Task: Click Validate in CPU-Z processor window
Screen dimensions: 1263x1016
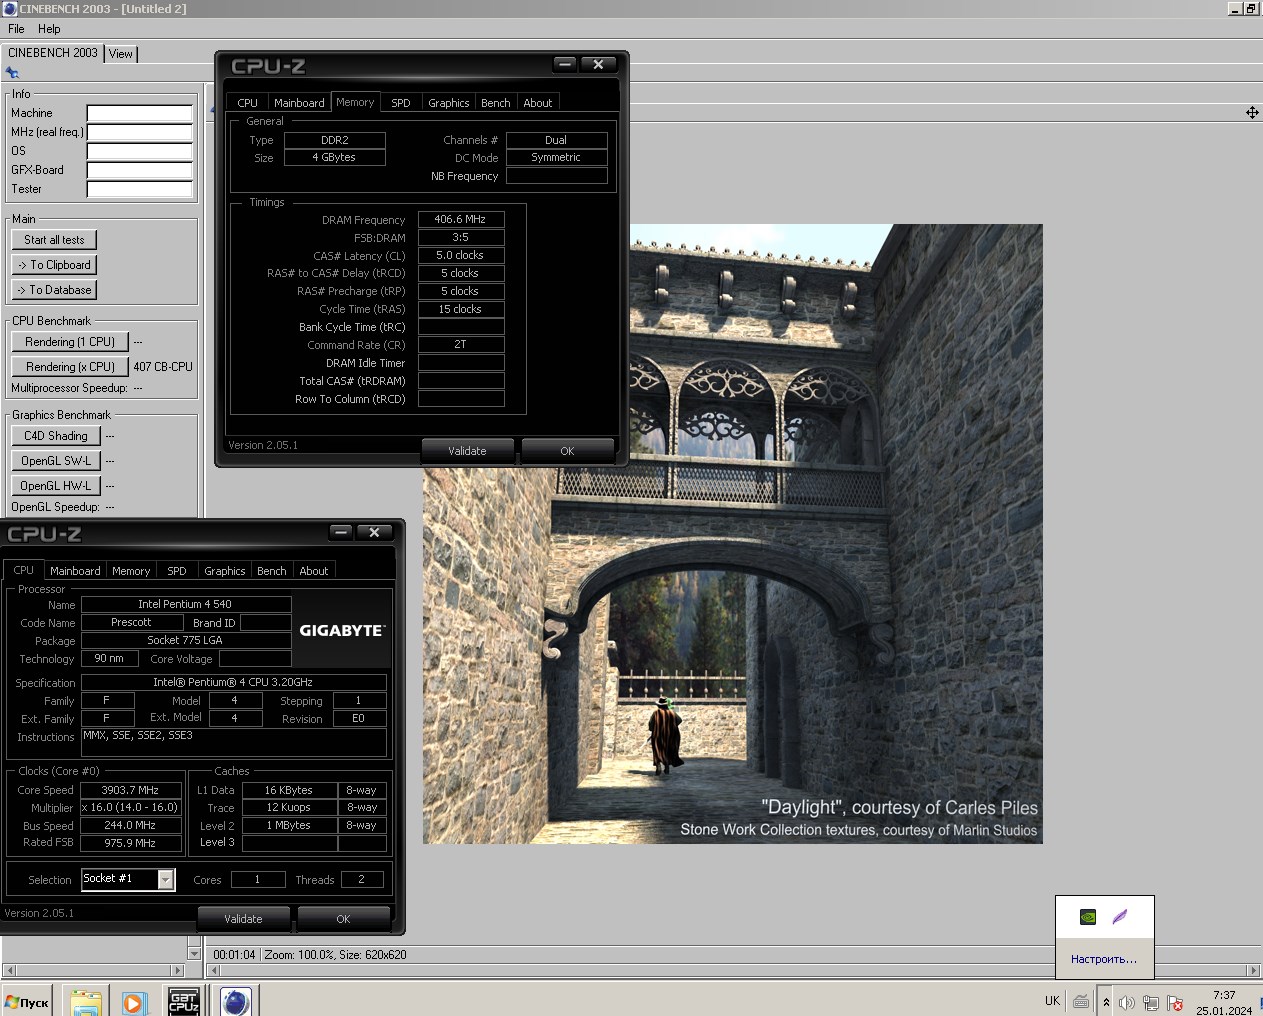Action: (243, 919)
